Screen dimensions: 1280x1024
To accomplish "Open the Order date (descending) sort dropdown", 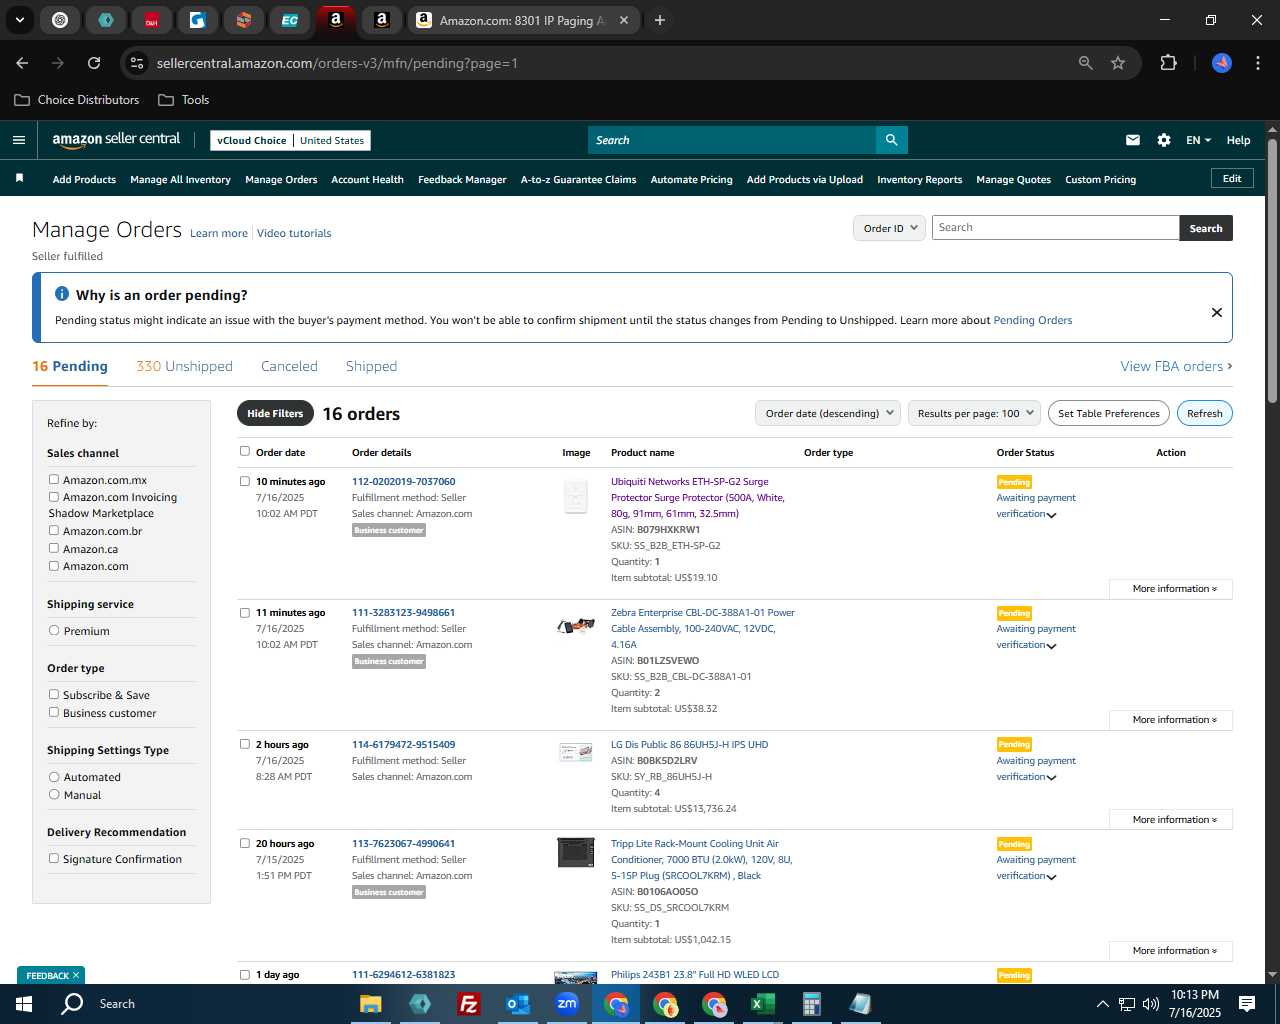I will coord(828,413).
